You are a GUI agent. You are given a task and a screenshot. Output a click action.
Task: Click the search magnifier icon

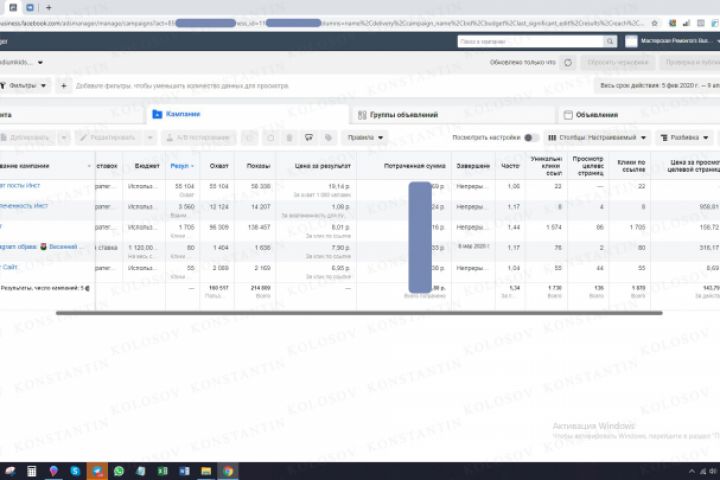pos(610,41)
